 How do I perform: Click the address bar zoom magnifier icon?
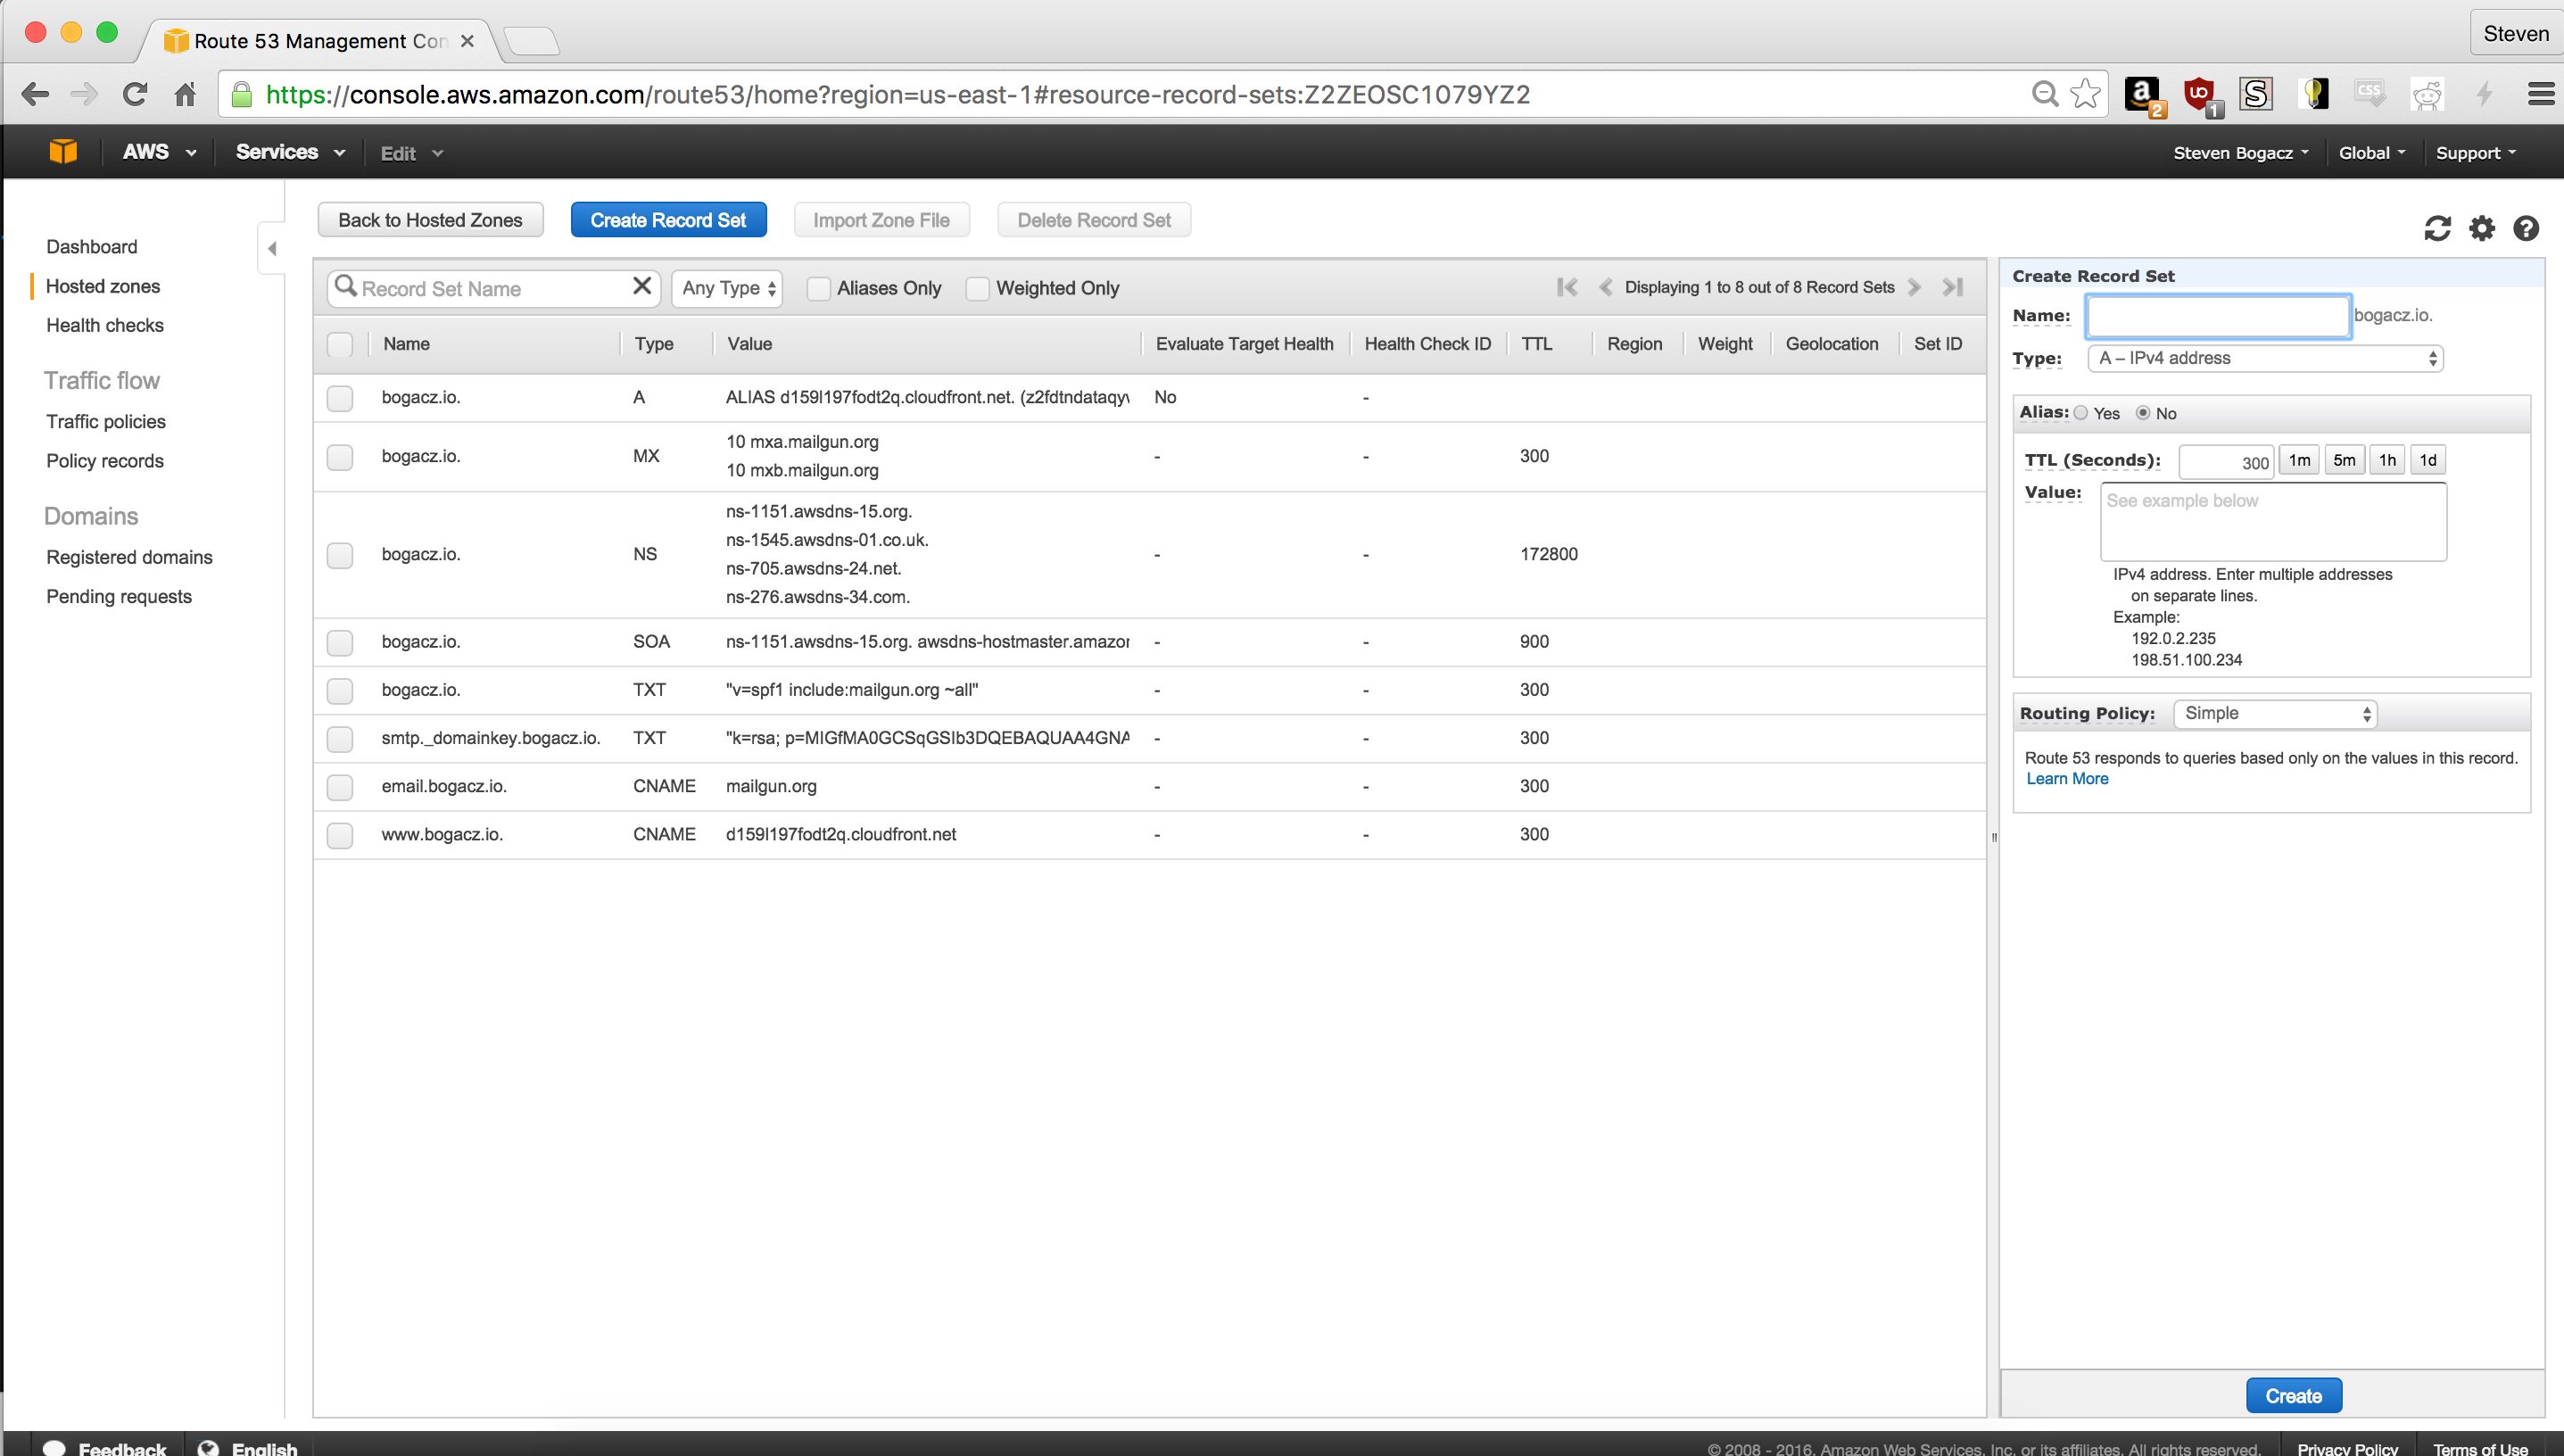(2045, 94)
